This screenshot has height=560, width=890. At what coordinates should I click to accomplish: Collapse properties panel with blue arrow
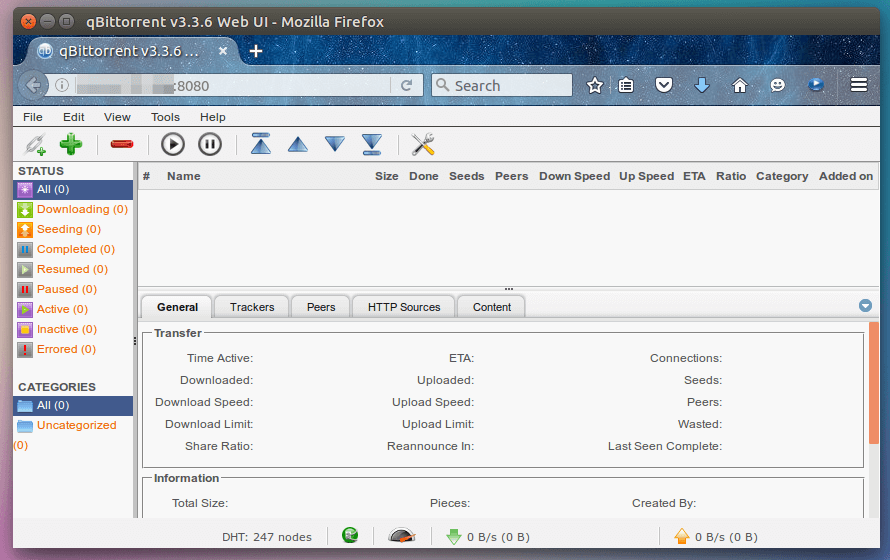(x=865, y=306)
